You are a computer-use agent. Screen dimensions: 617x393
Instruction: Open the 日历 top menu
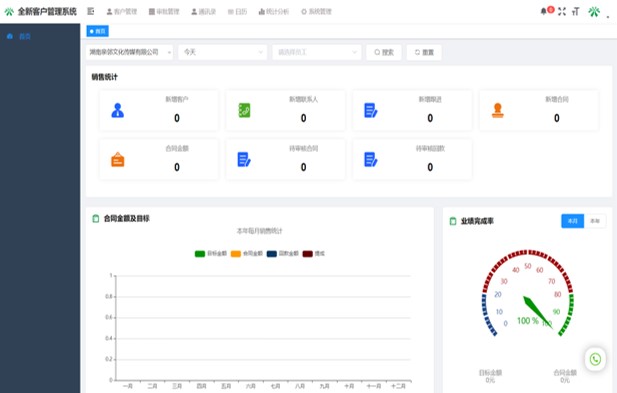(x=237, y=12)
